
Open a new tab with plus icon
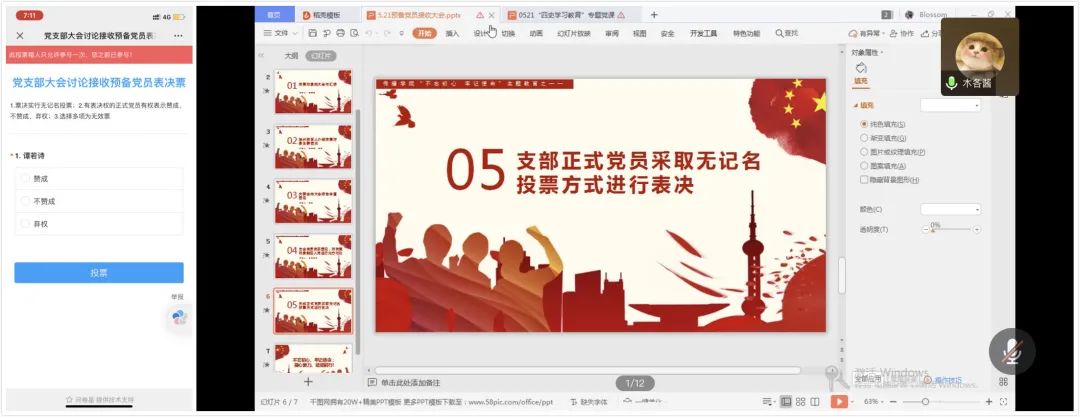click(654, 15)
